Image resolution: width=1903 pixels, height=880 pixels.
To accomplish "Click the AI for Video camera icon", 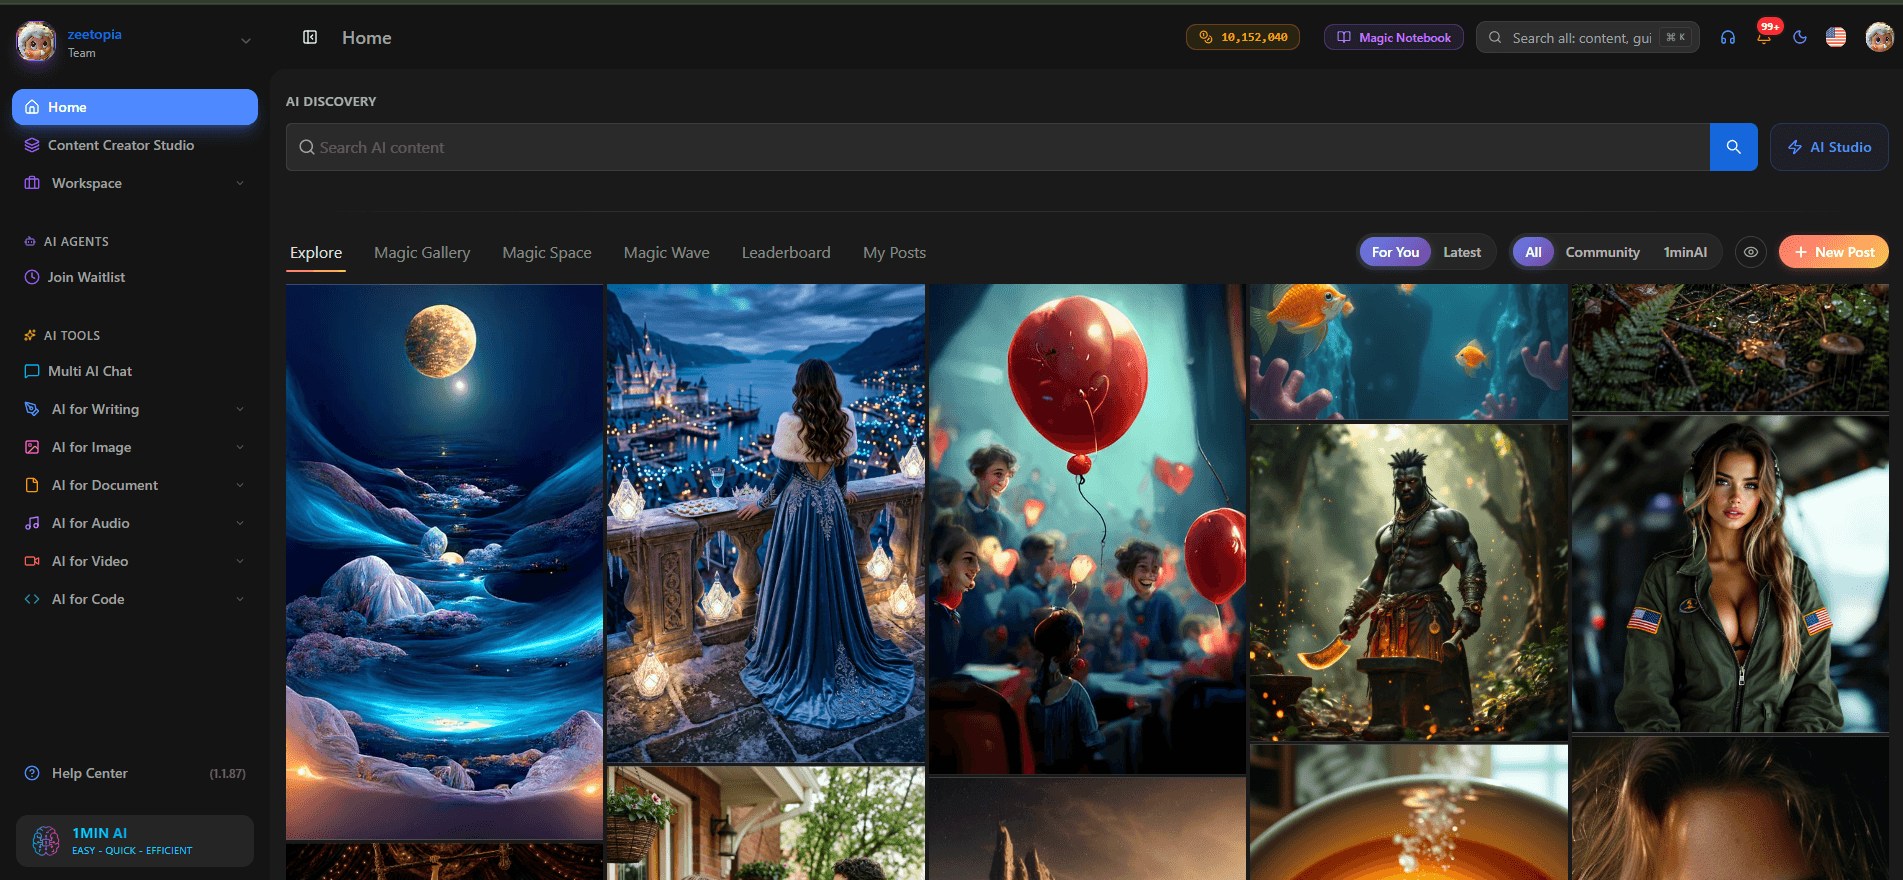I will [32, 561].
